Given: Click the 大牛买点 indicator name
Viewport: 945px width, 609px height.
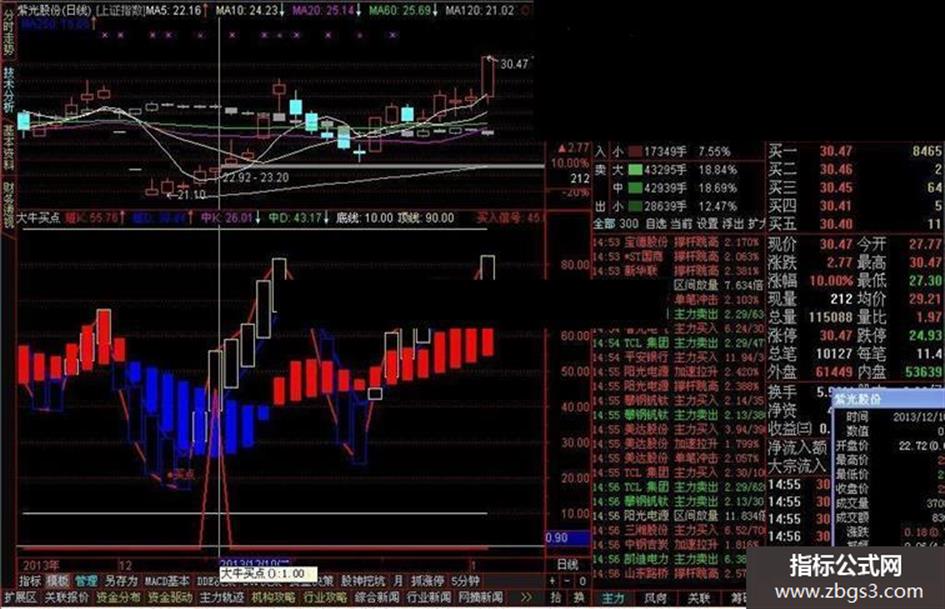Looking at the screenshot, I should 38,217.
